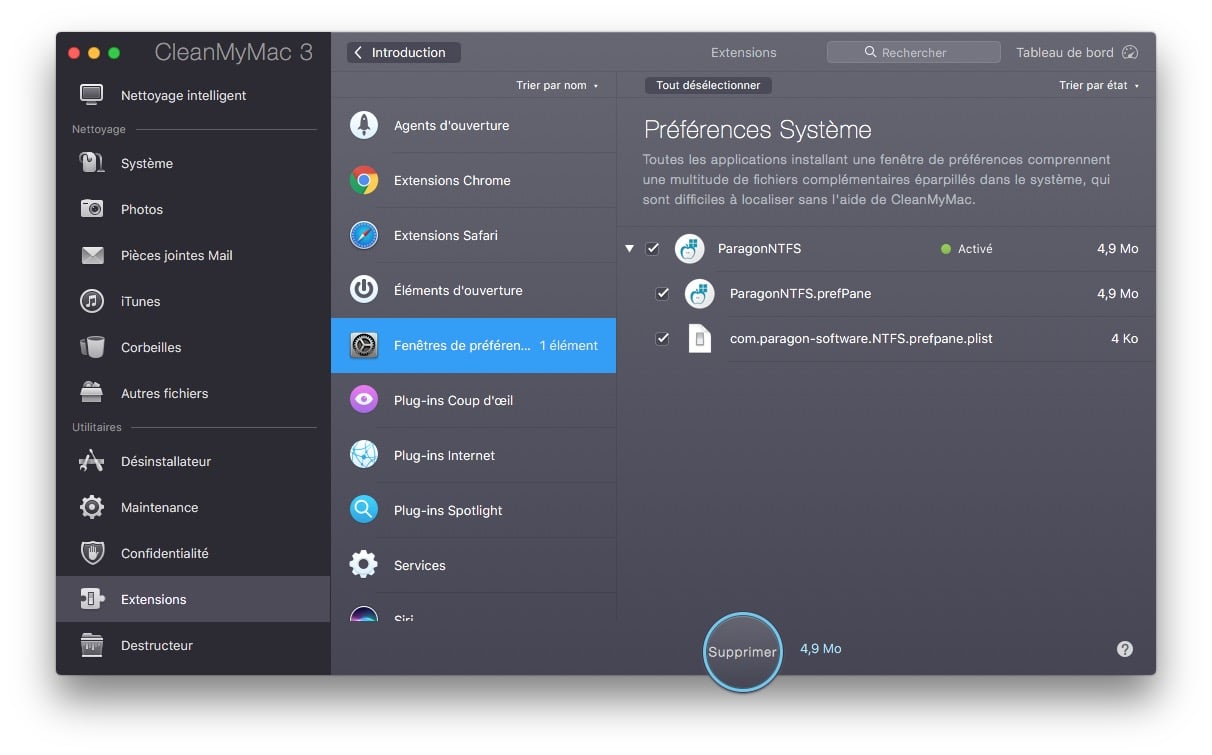Screen dimensions: 1212x755
Task: Click the iTunes music note icon
Action: (x=92, y=301)
